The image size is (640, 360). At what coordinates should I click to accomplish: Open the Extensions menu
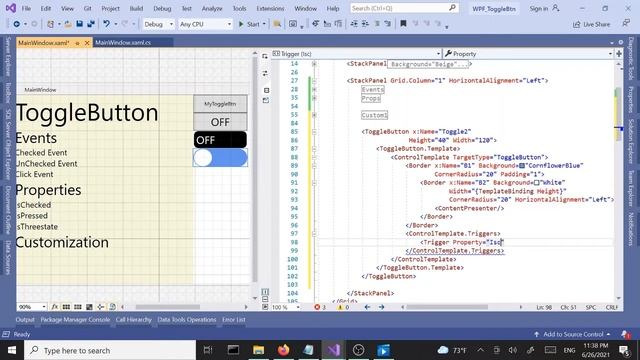point(270,8)
